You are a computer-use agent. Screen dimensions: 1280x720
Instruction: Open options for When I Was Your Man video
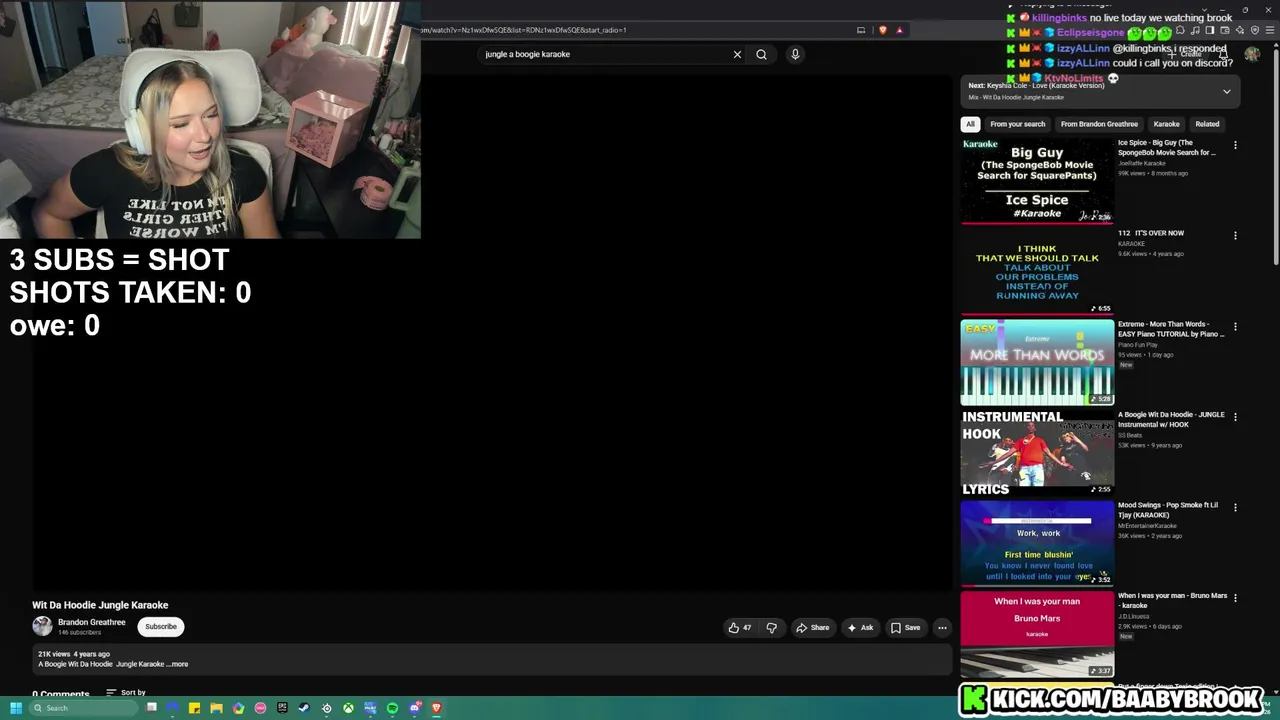[1235, 598]
